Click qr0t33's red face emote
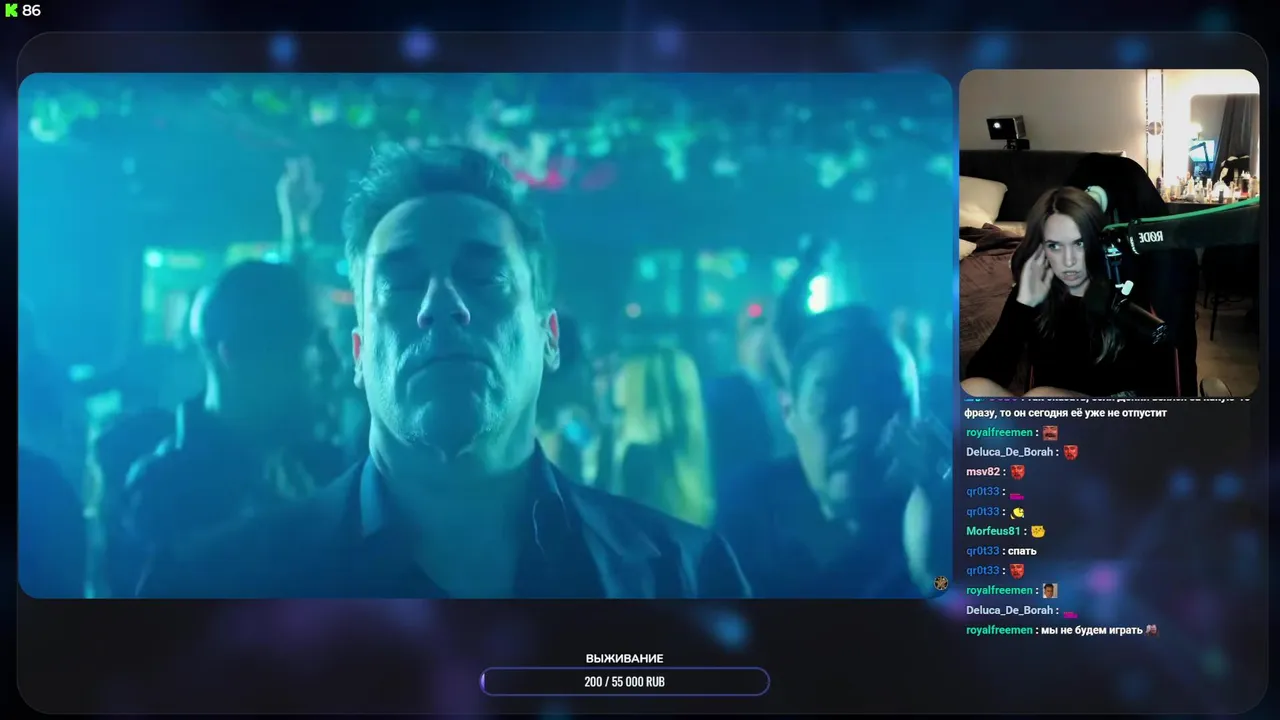The image size is (1280, 720). (x=1017, y=570)
